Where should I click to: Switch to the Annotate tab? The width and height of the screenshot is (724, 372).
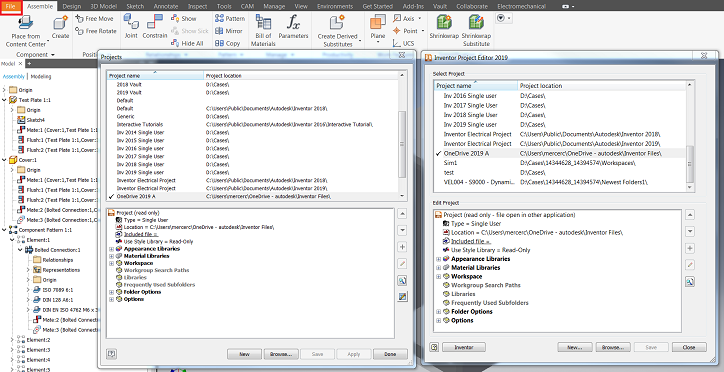click(x=166, y=6)
